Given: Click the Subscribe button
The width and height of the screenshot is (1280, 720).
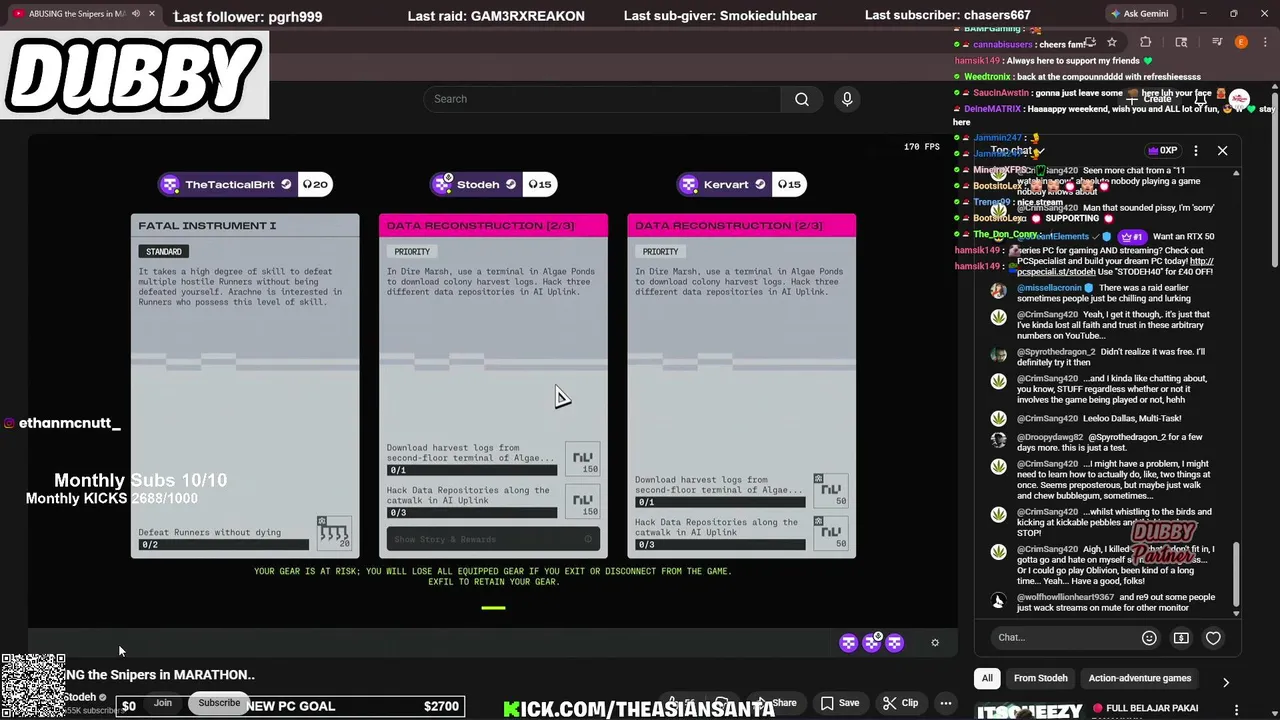Looking at the screenshot, I should [219, 703].
